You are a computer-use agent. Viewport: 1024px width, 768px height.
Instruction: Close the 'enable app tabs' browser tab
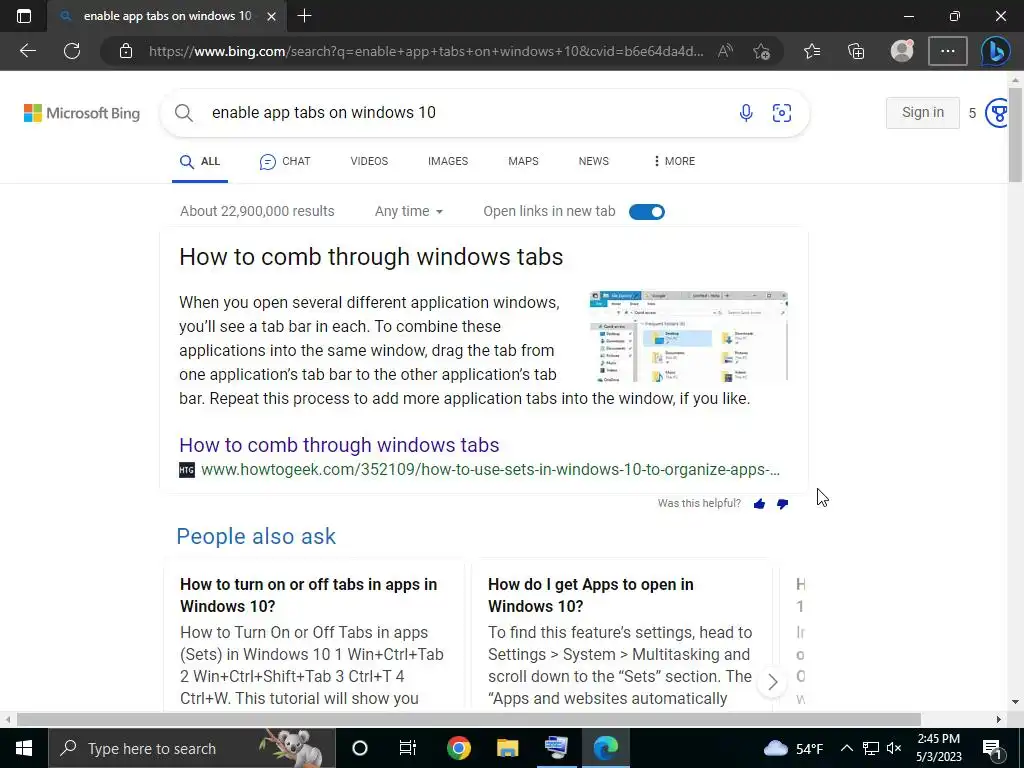271,16
